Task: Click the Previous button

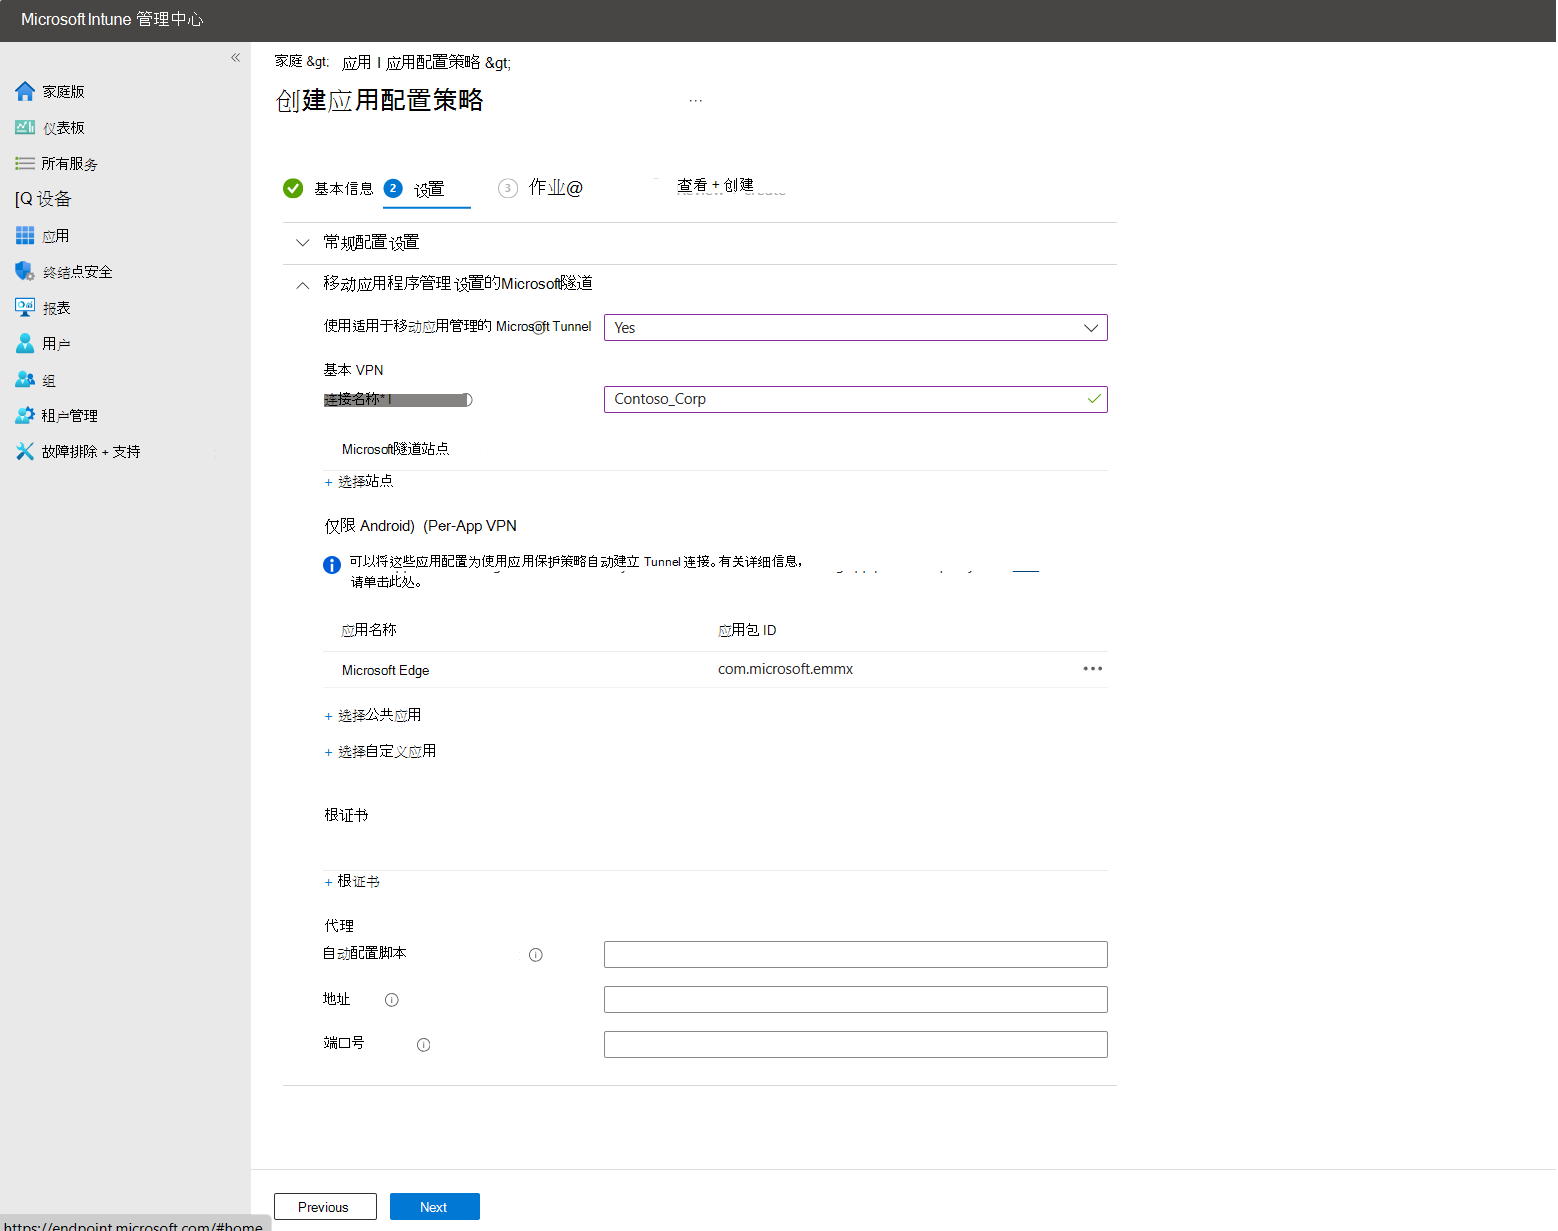Action: [x=325, y=1207]
